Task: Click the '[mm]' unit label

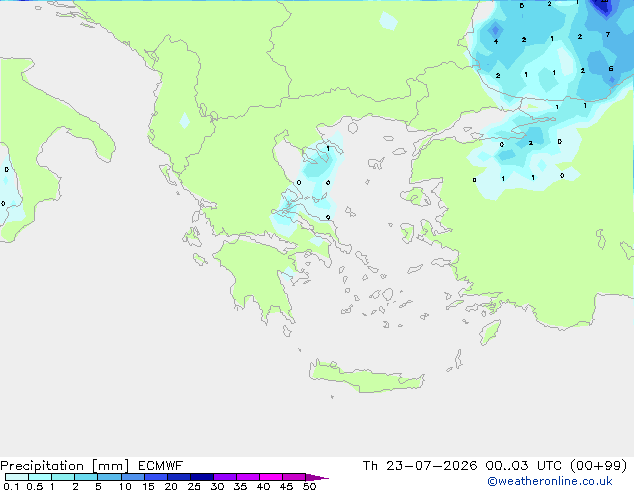Action: [110, 466]
